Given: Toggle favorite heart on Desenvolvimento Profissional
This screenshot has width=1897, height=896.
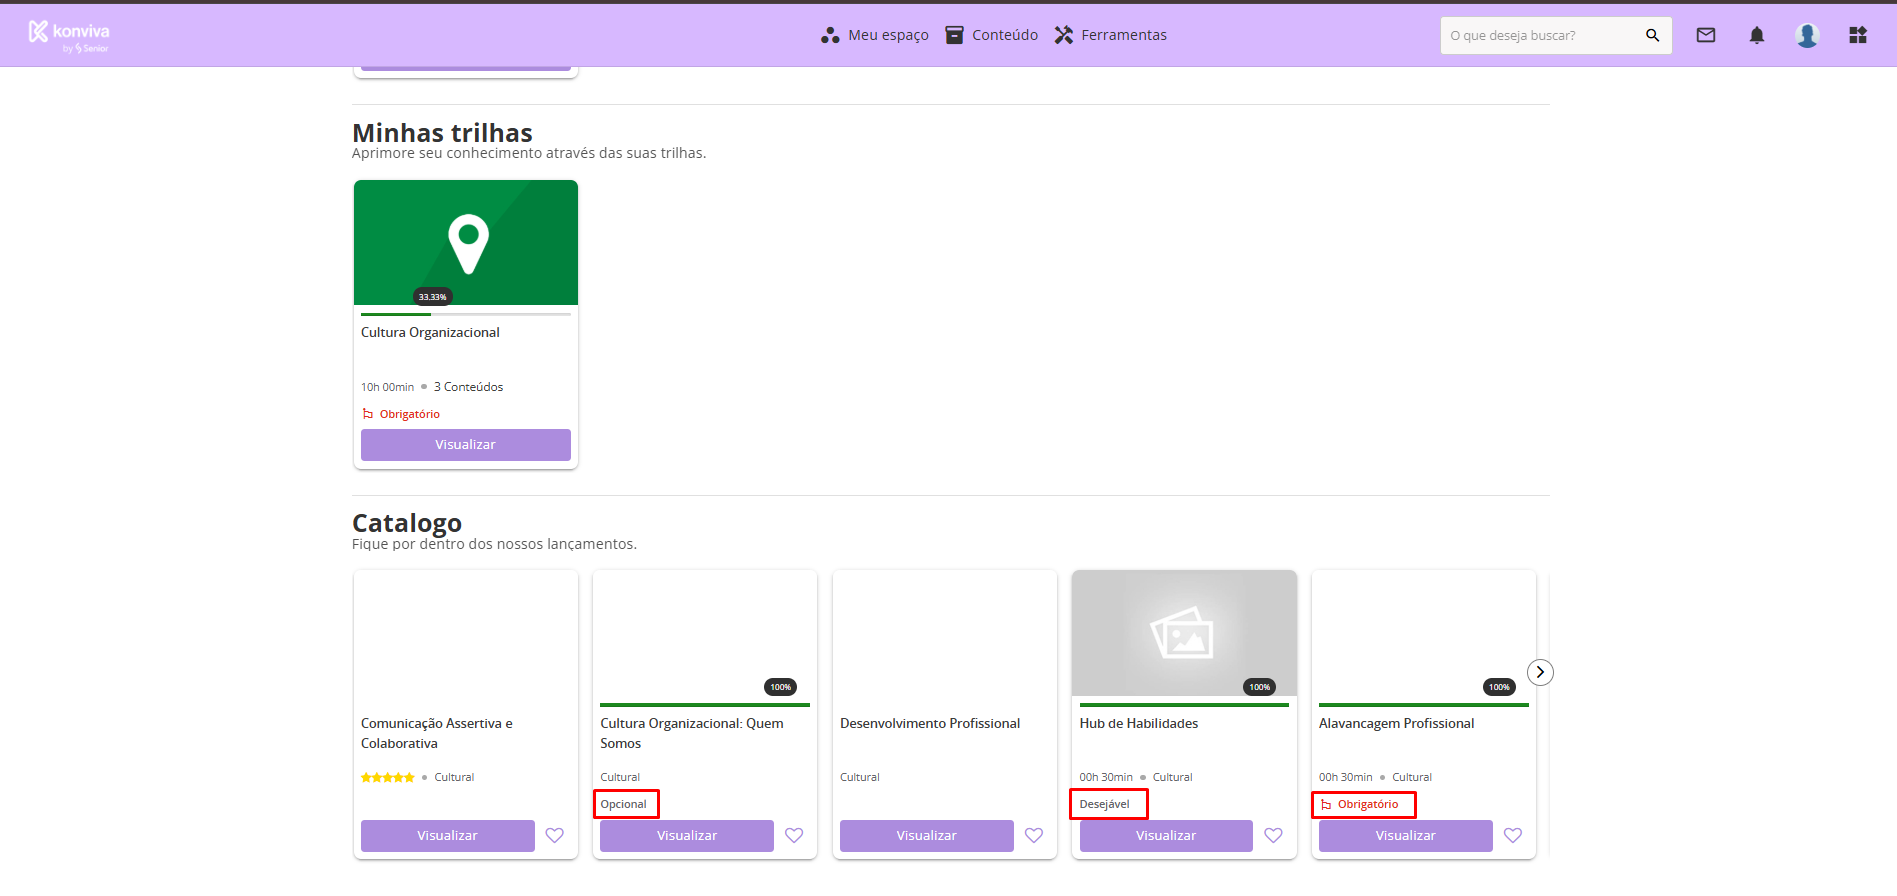Looking at the screenshot, I should [1034, 835].
